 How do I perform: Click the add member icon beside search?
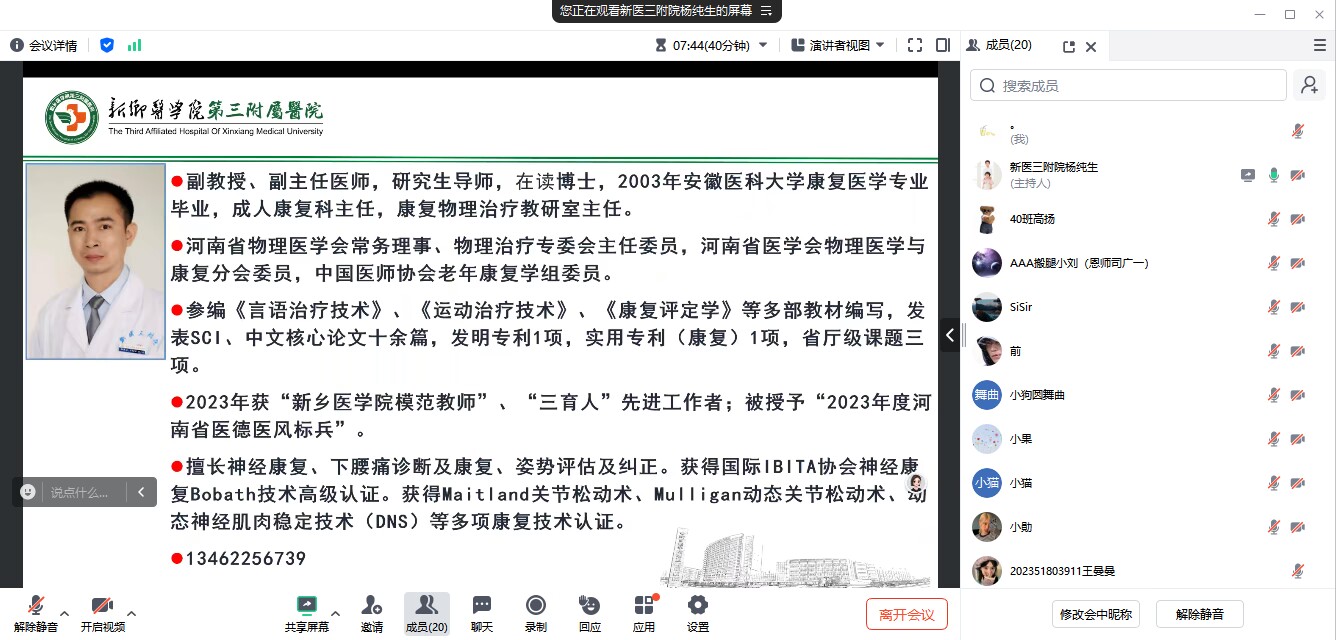click(1309, 86)
